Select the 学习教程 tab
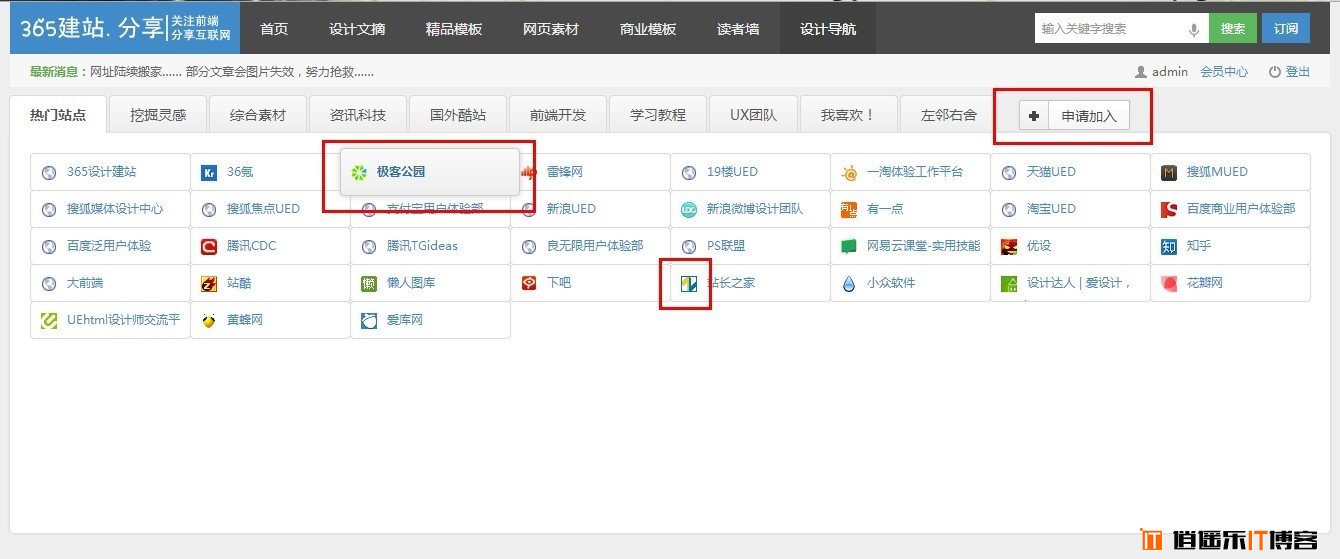The image size is (1340, 559). pyautogui.click(x=658, y=115)
